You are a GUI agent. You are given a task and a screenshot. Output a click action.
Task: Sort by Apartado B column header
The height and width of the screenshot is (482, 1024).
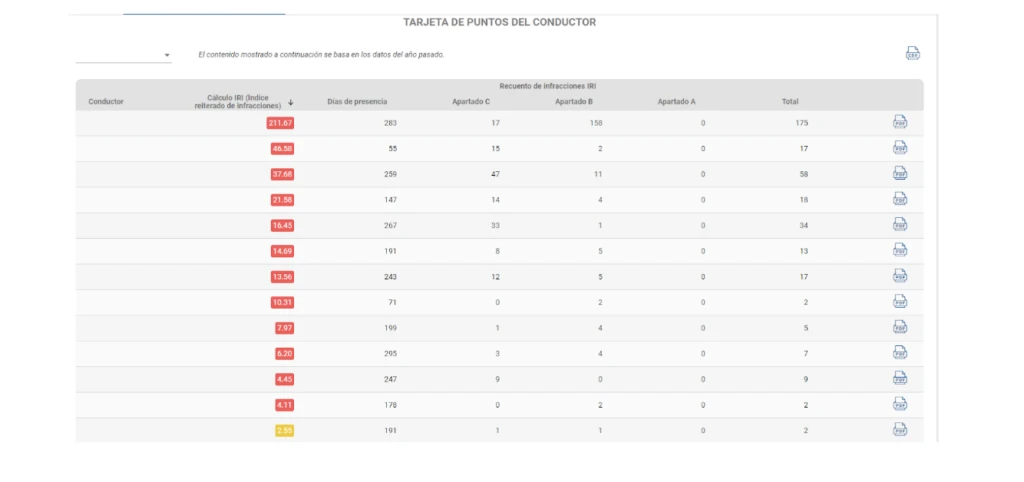click(574, 102)
